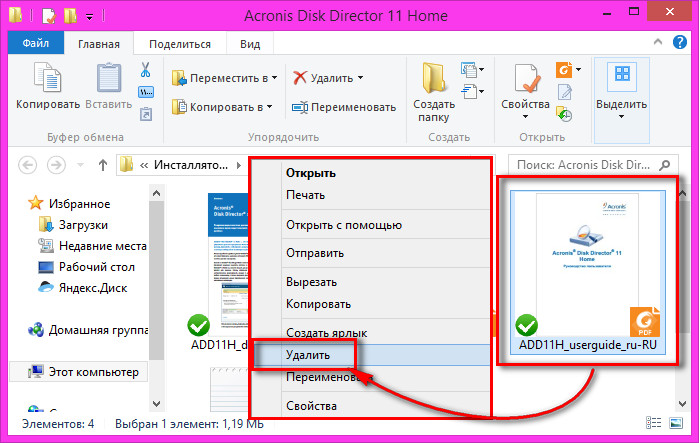Choose Открыть с помощью in context menu

(x=344, y=225)
